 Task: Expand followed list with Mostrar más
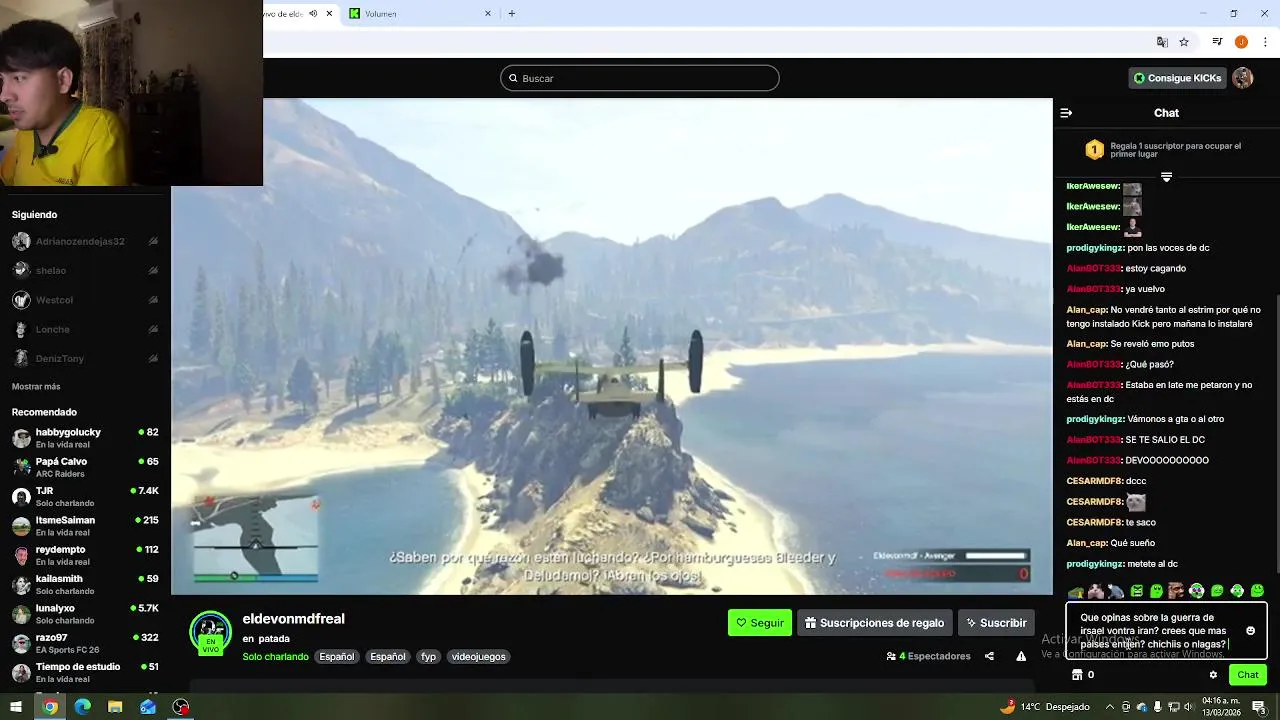point(36,386)
